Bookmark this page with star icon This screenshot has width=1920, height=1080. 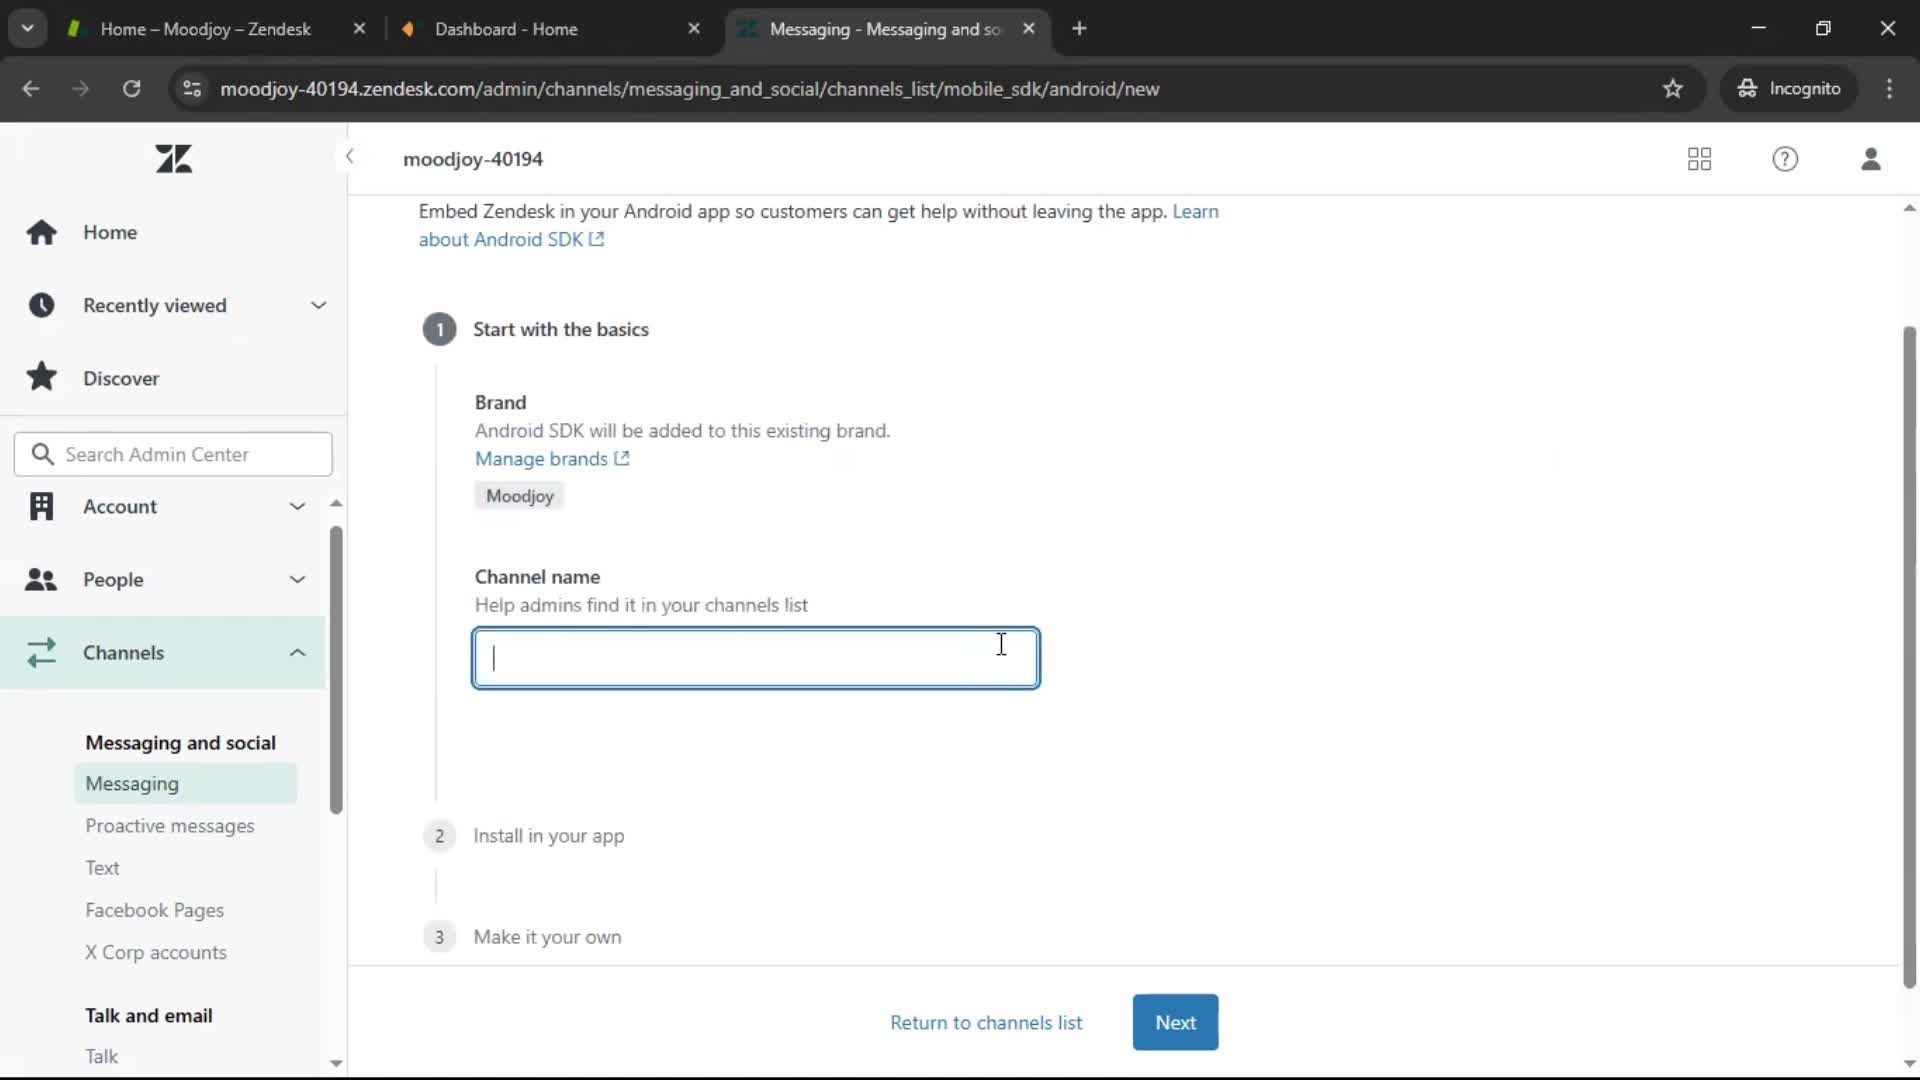[1673, 88]
